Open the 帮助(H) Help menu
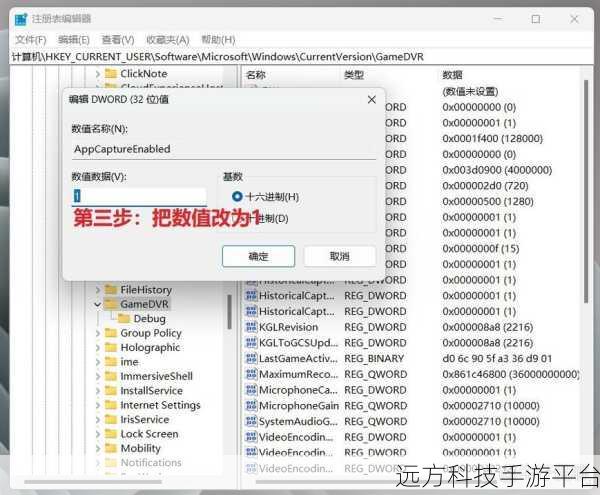Image resolution: width=600 pixels, height=495 pixels. [x=218, y=40]
